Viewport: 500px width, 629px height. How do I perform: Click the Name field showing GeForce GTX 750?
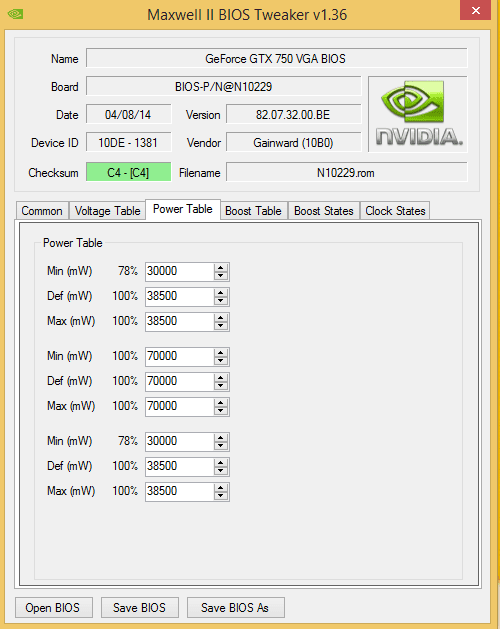click(276, 59)
